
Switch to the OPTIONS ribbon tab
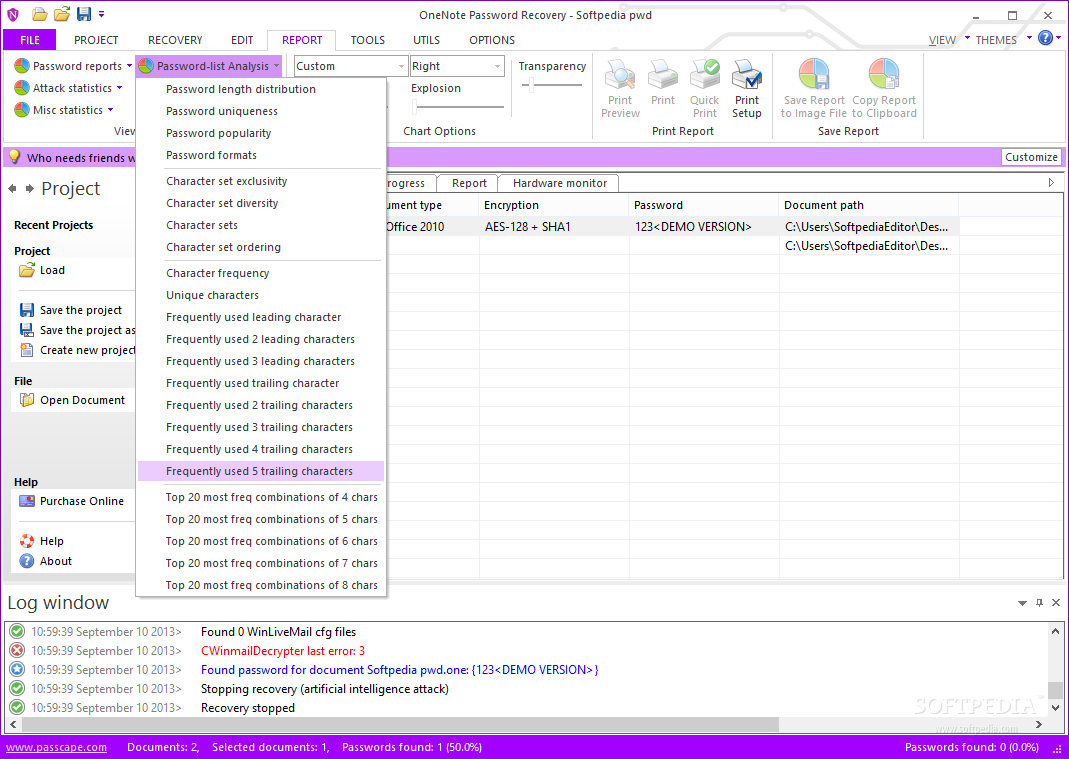tap(492, 40)
